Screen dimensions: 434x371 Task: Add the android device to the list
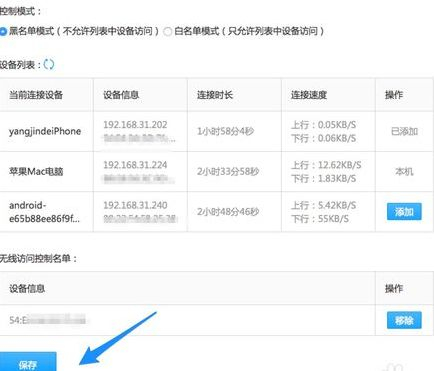point(404,212)
